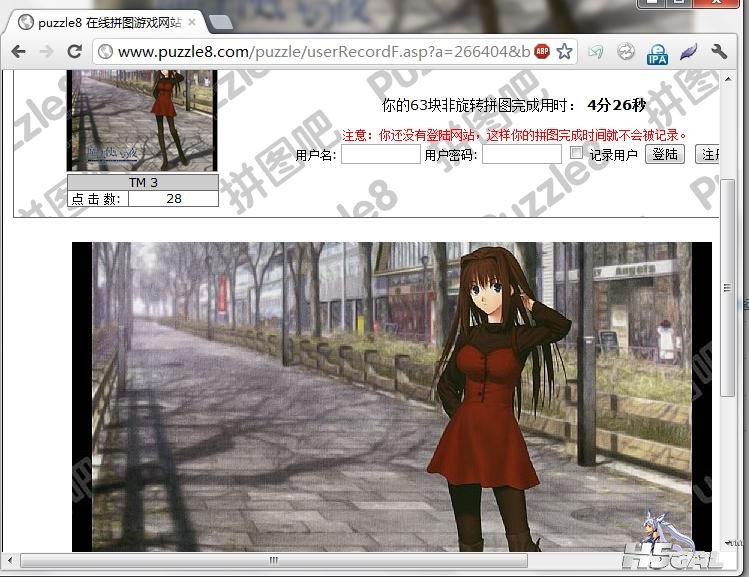749x577 pixels.
Task: Click the horizontal scrollbar thumb
Action: [x=274, y=560]
